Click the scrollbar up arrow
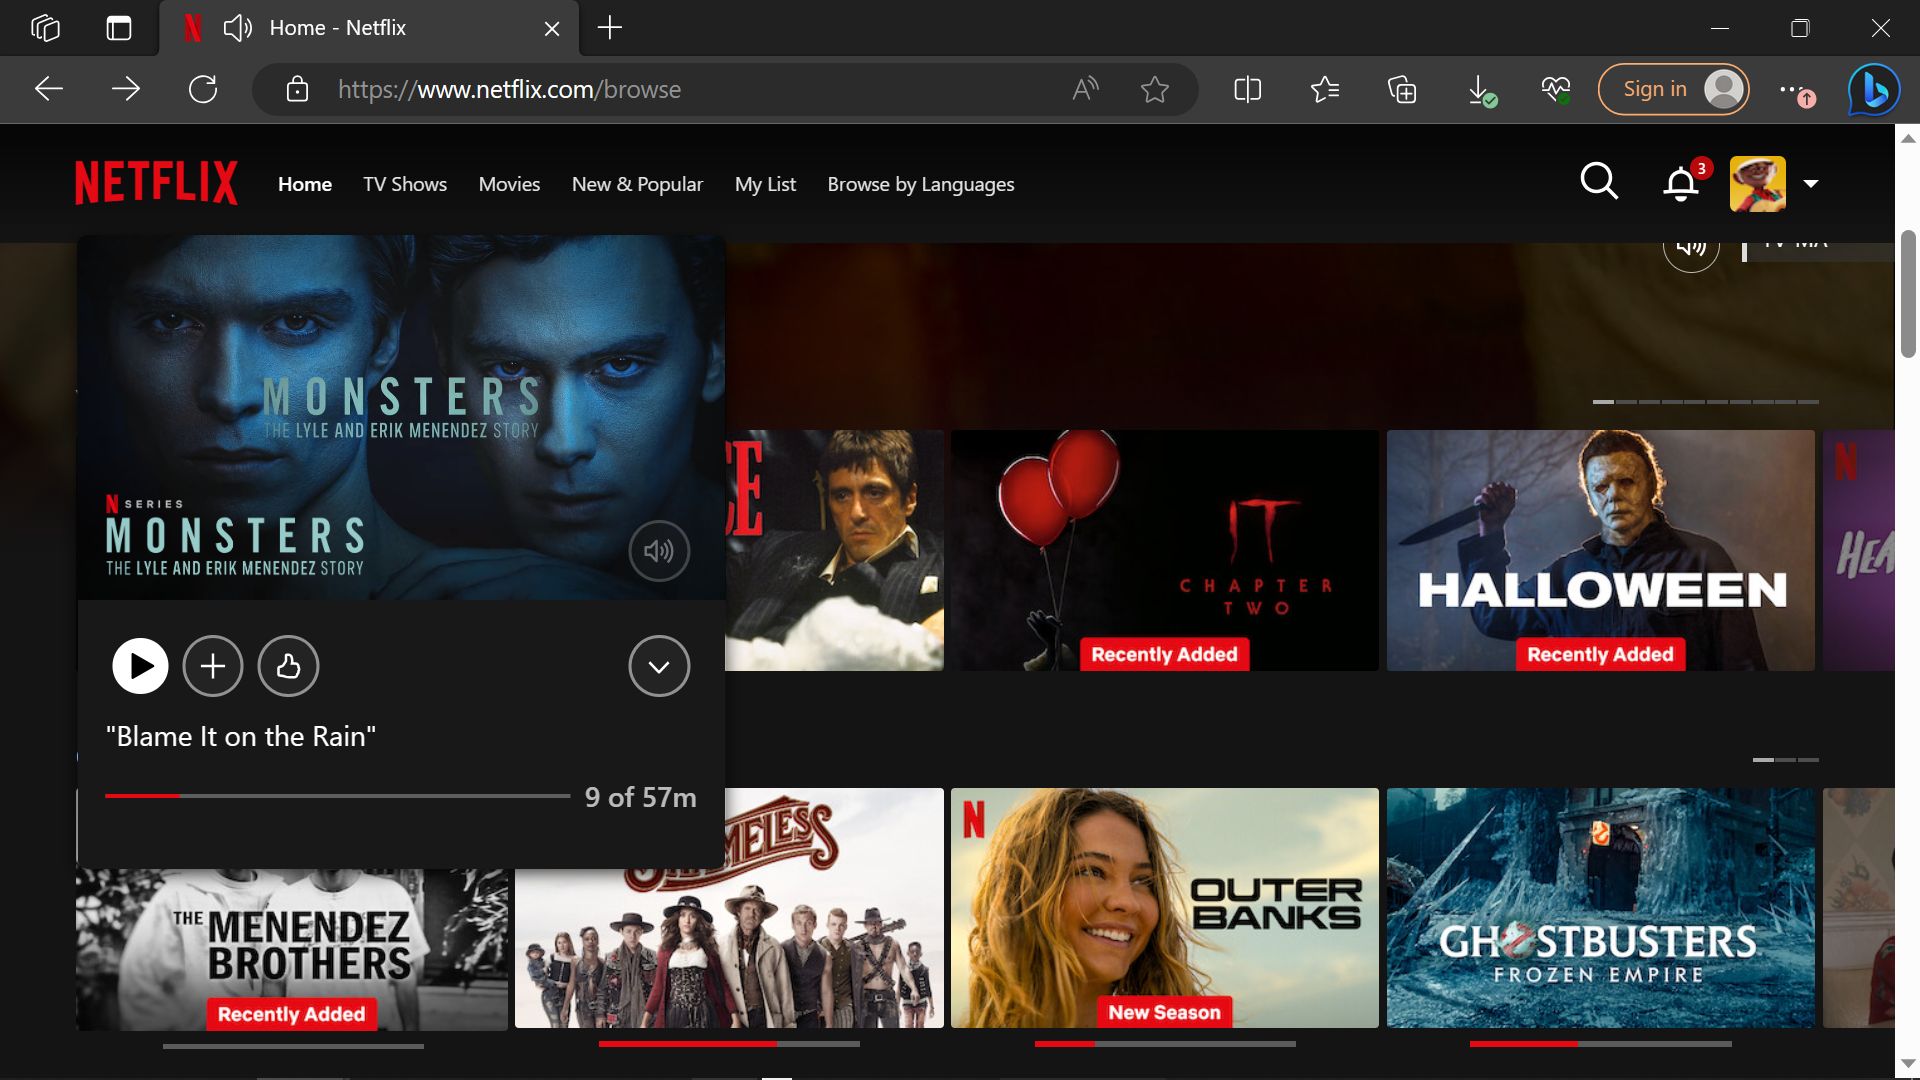Viewport: 1920px width, 1080px height. pos(1908,139)
